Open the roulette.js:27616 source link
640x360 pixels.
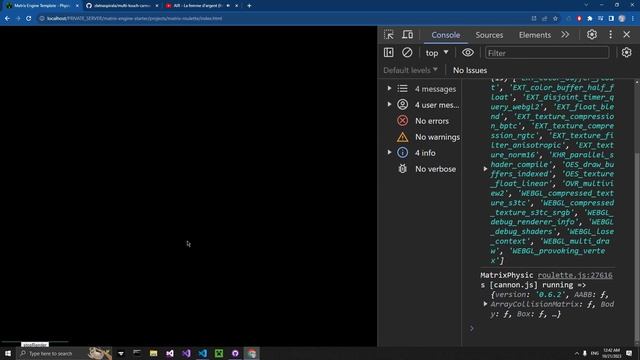(x=575, y=276)
